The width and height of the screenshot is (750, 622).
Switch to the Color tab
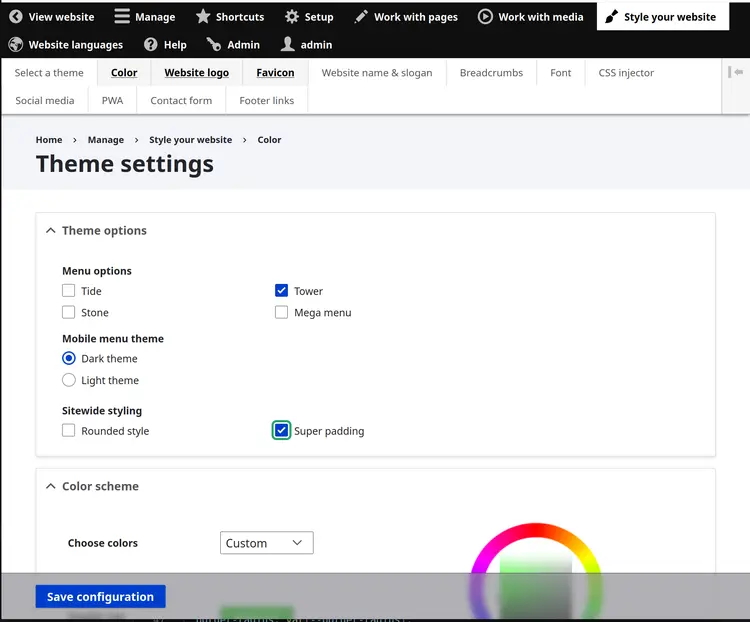tap(124, 73)
